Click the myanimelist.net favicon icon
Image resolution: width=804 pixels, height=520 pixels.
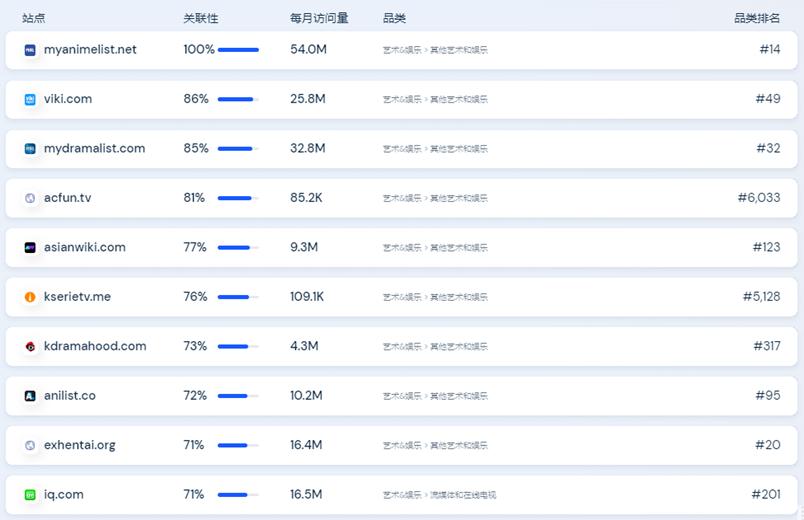30,50
